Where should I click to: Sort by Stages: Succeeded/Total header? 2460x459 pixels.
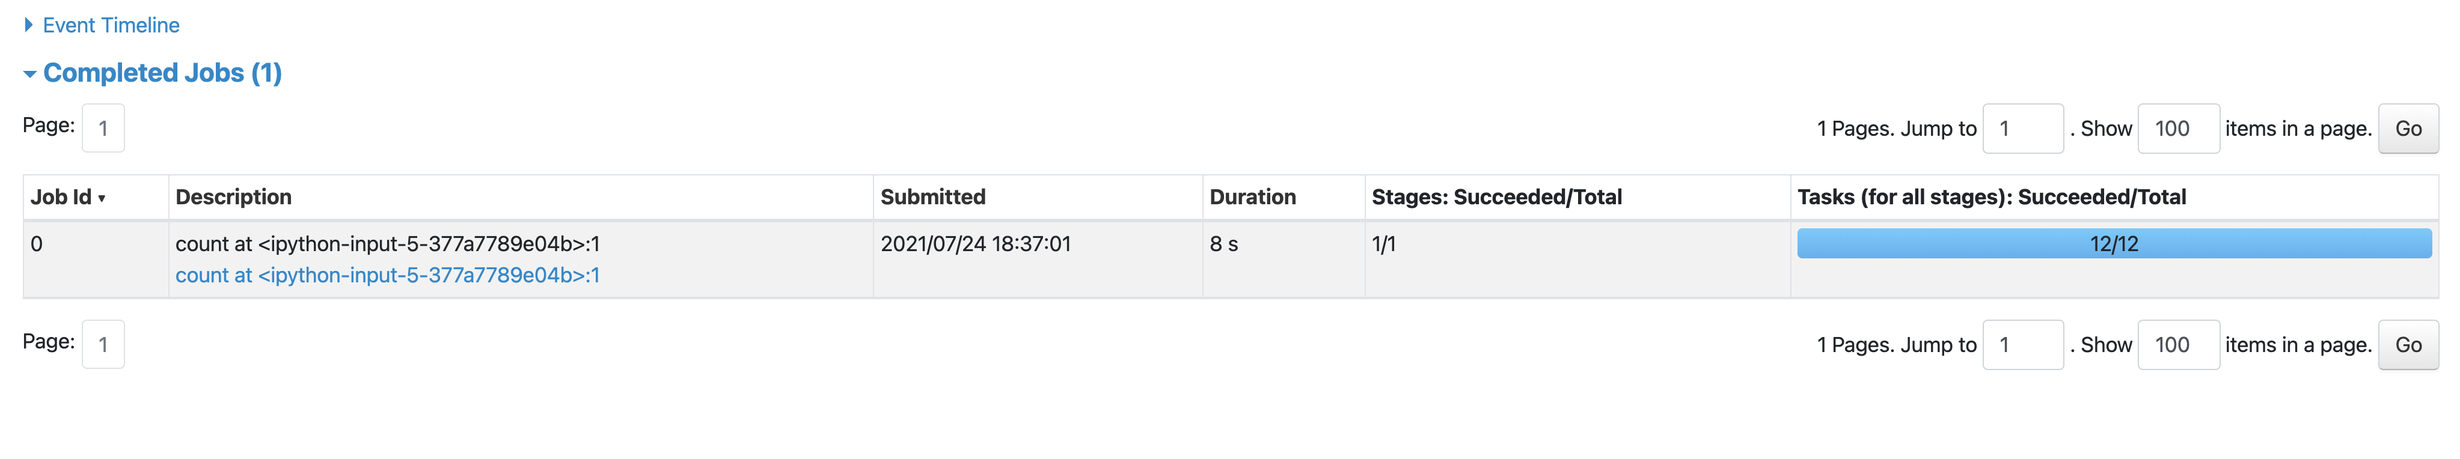[x=1496, y=197]
